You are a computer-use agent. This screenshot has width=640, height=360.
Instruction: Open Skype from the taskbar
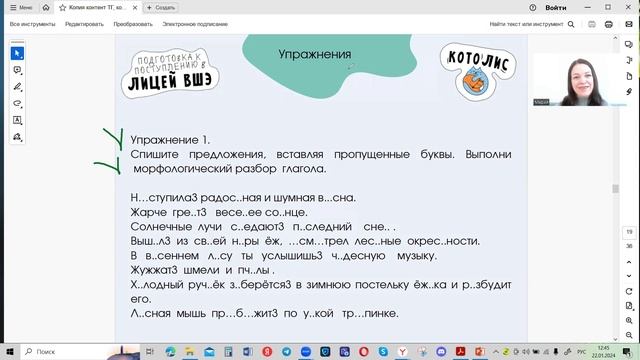pyautogui.click(x=383, y=351)
